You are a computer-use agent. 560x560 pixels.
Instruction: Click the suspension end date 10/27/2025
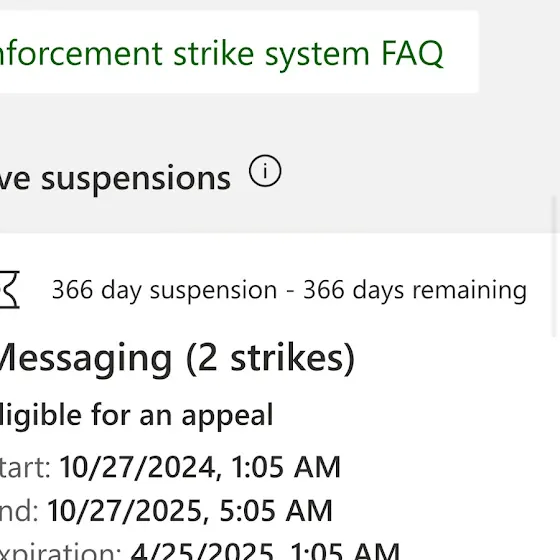[x=125, y=511]
